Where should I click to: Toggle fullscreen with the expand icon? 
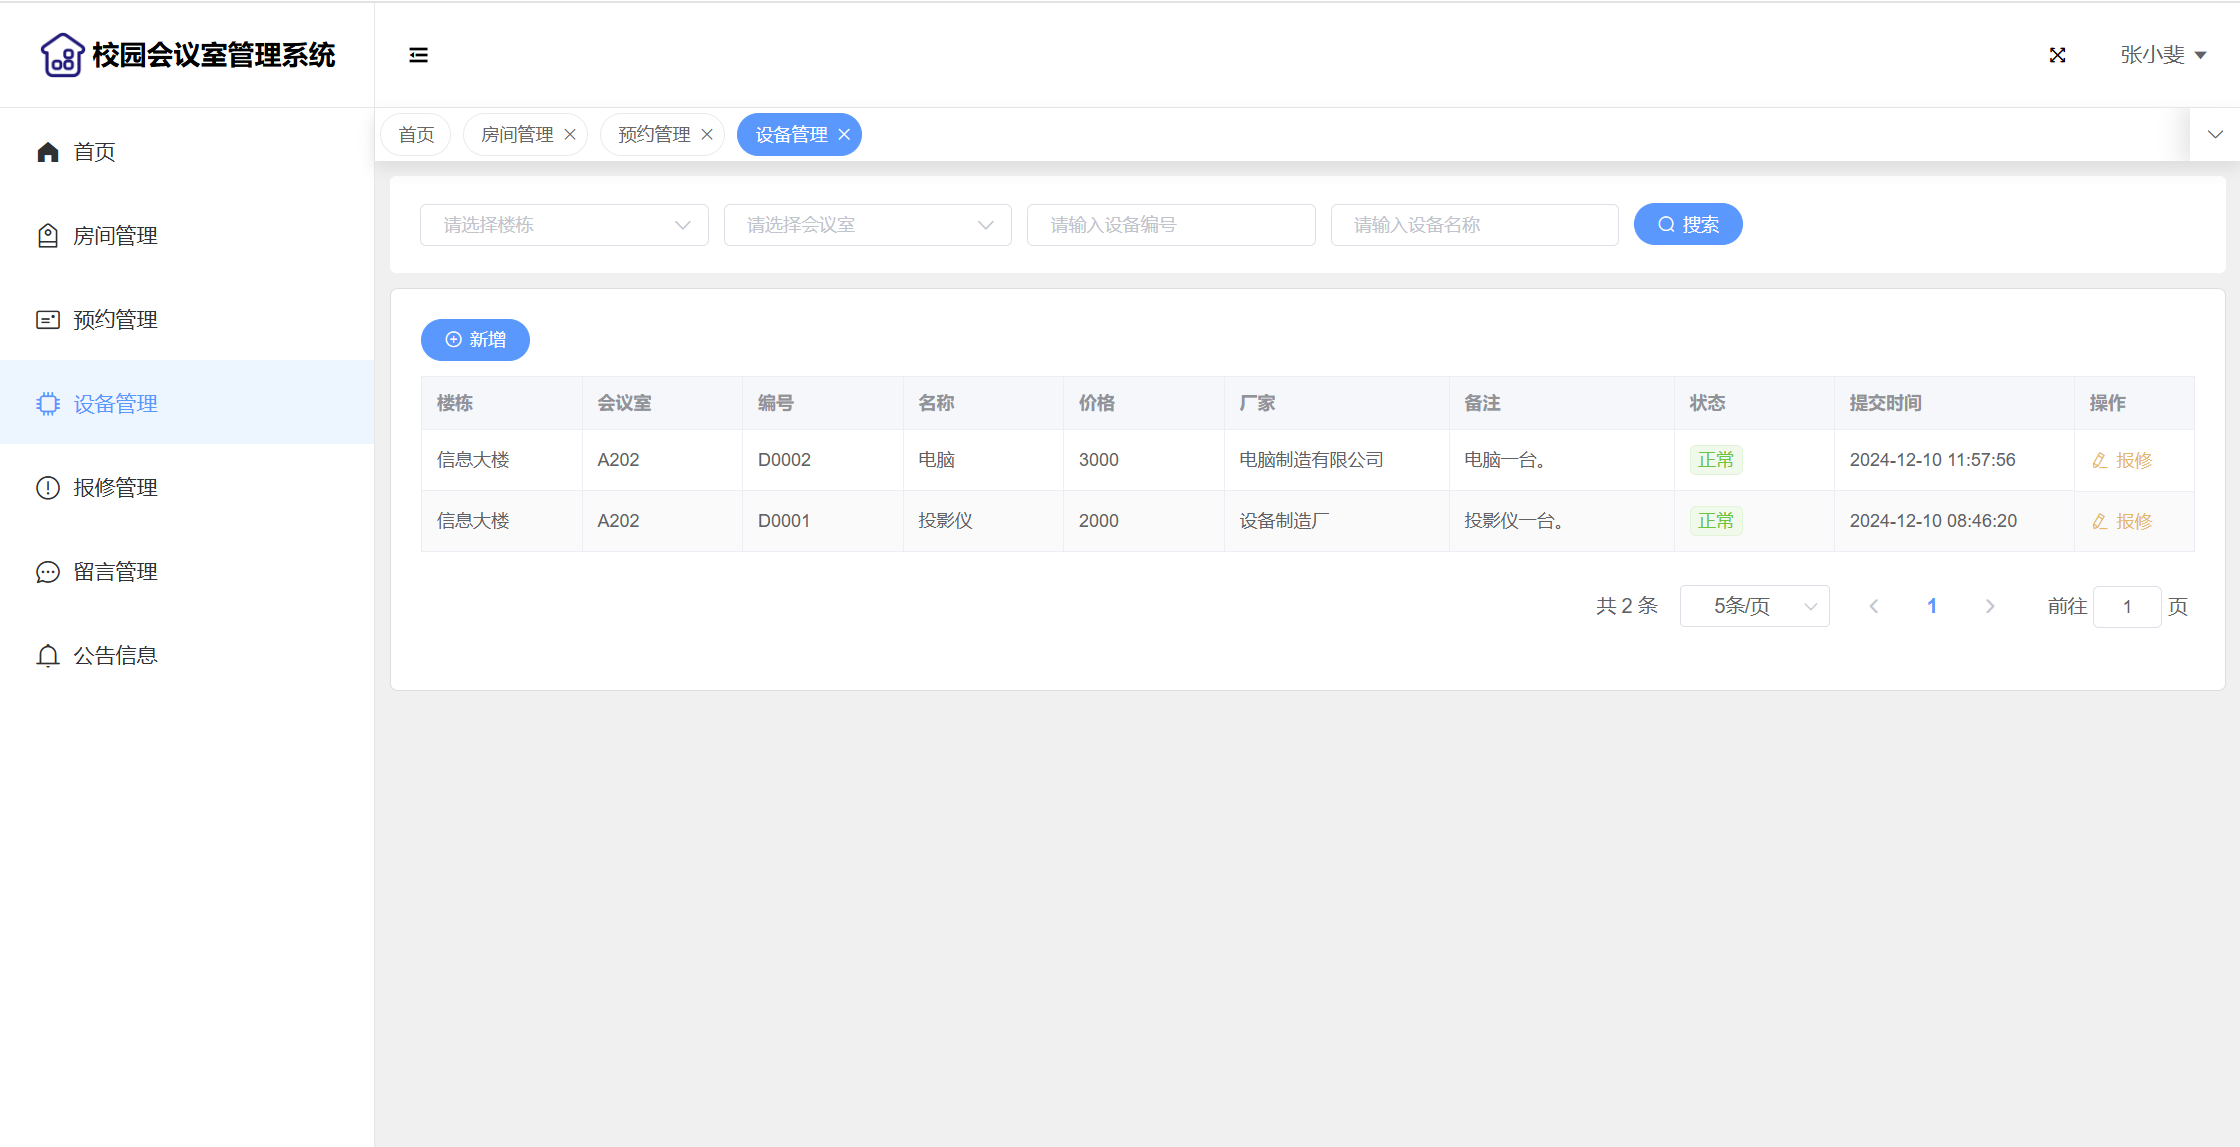(2057, 55)
